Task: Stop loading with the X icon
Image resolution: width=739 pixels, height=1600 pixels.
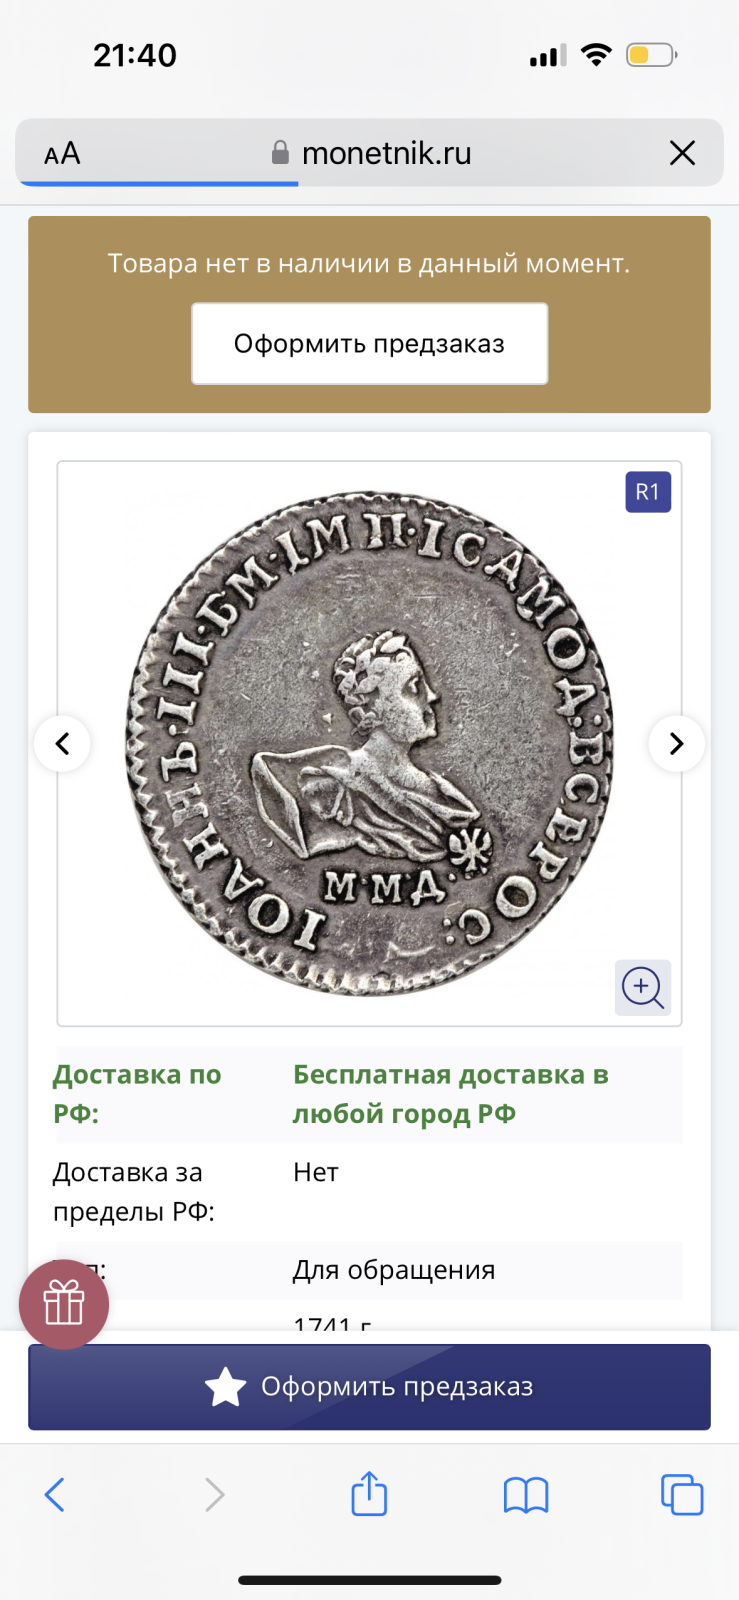Action: (x=682, y=153)
